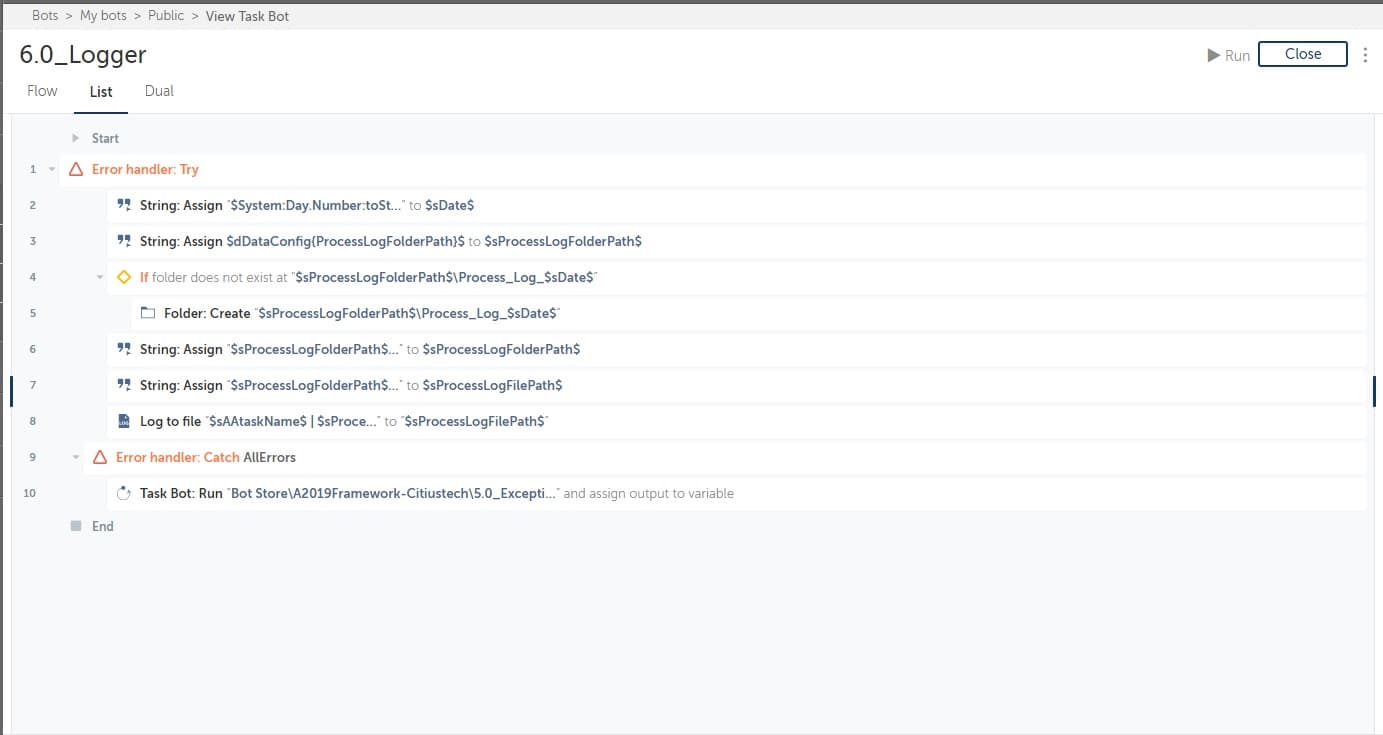Select the Log to file row
Screen dimensions: 1383x735
tap(738, 421)
